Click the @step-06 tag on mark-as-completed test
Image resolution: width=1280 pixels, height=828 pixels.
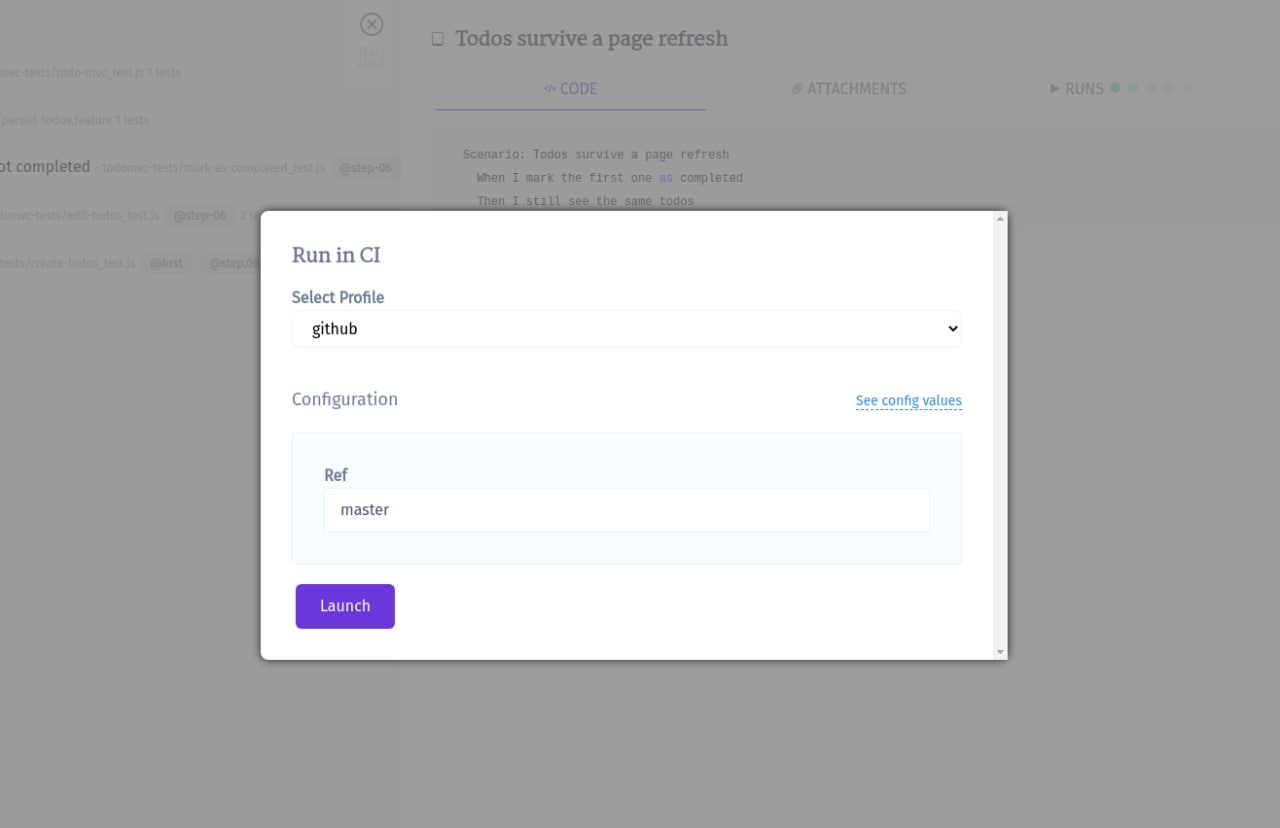coord(365,168)
